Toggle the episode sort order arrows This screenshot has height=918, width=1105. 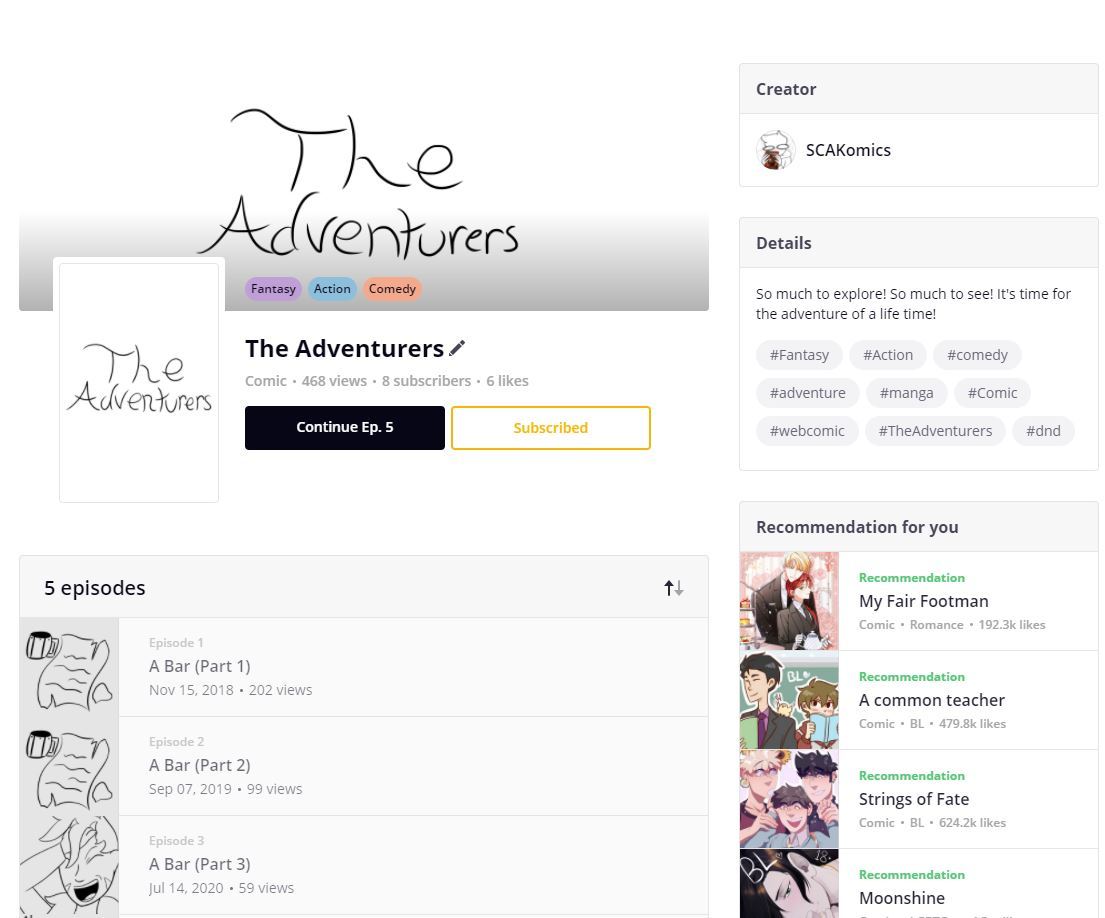click(x=674, y=588)
